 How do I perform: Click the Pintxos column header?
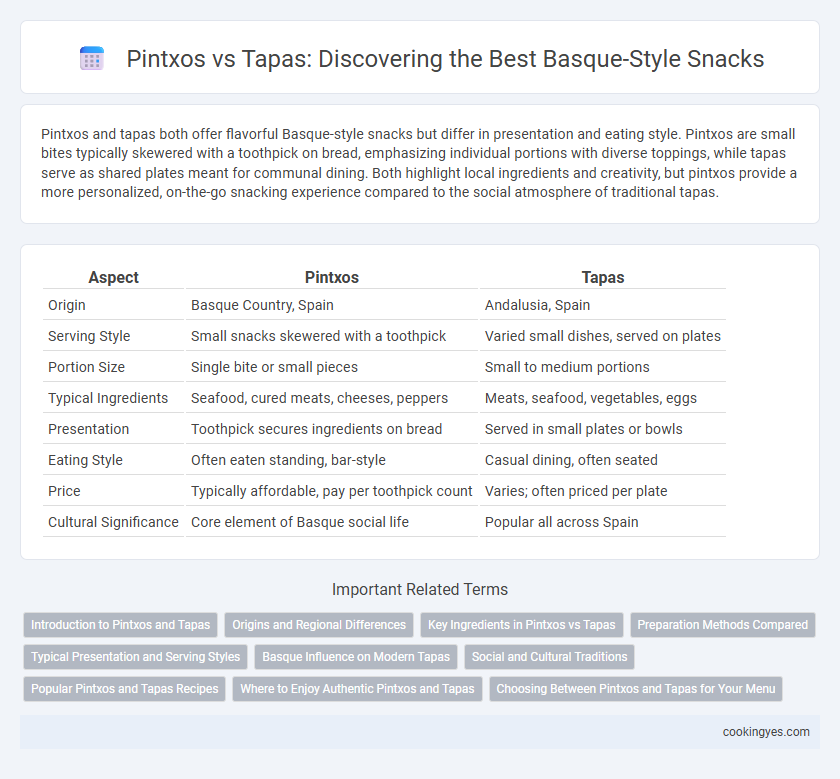point(332,277)
